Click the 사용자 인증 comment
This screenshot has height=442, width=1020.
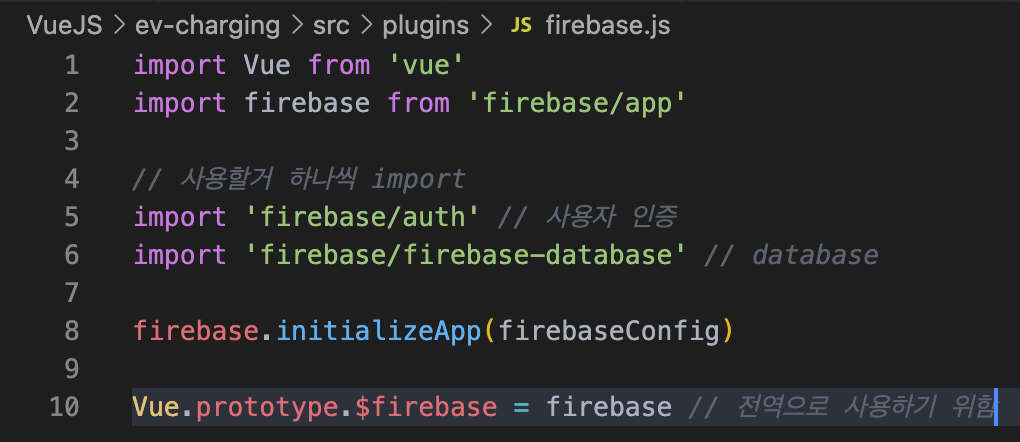click(587, 217)
